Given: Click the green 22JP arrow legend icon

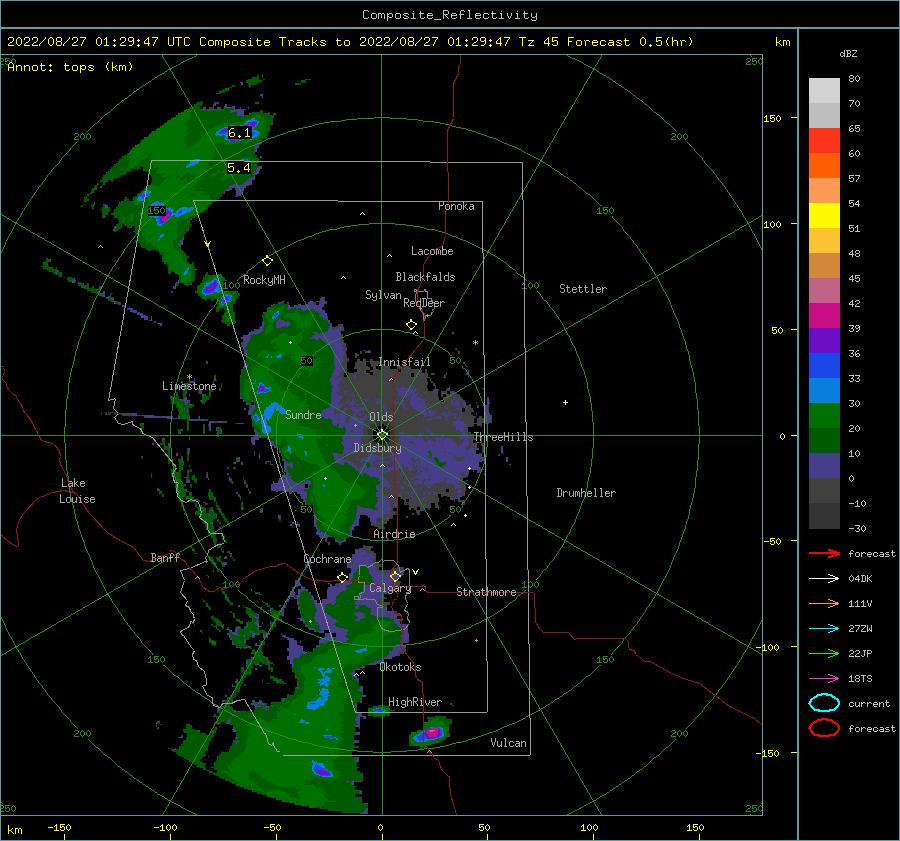Looking at the screenshot, I should point(824,653).
